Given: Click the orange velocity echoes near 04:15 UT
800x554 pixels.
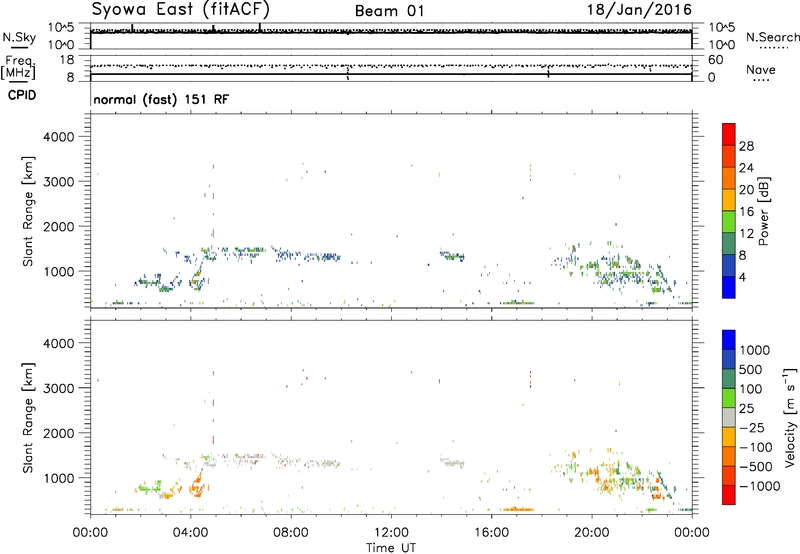Looking at the screenshot, I should point(197,485).
